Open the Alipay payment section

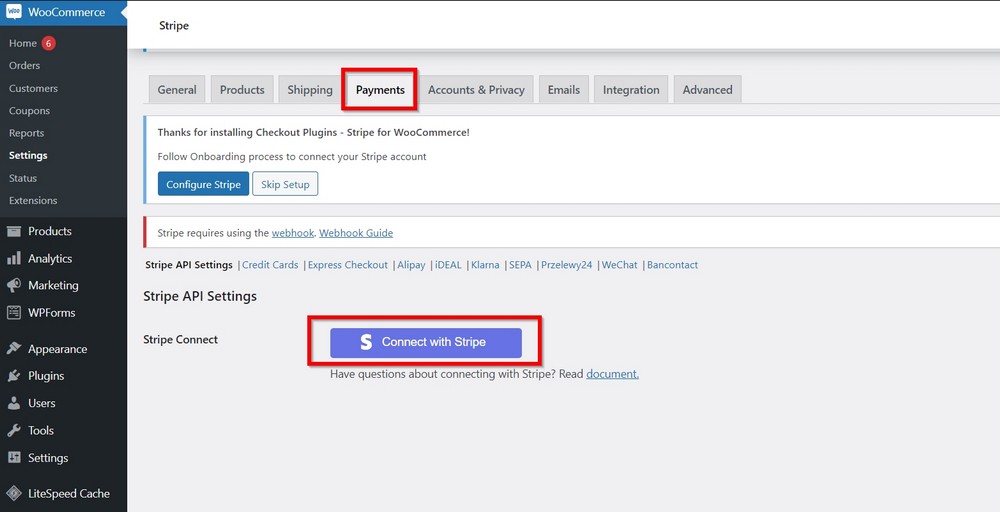pyautogui.click(x=411, y=265)
